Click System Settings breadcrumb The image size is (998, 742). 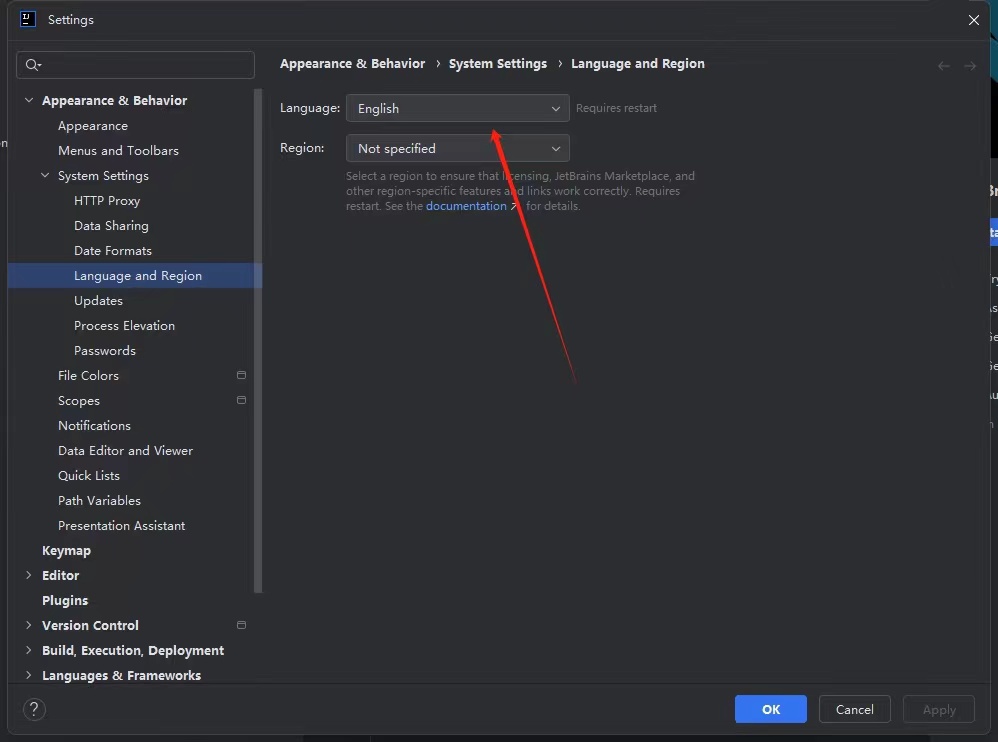[498, 64]
